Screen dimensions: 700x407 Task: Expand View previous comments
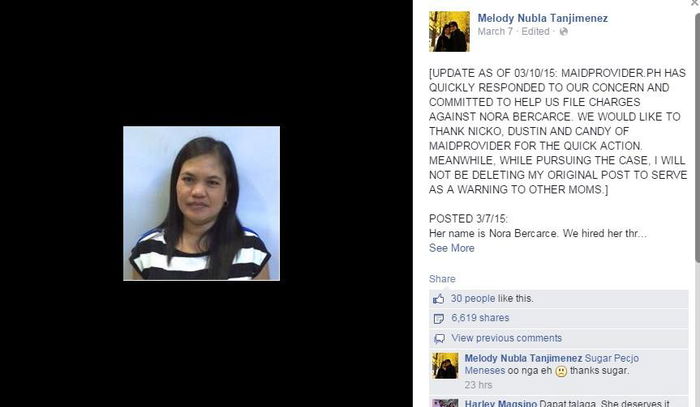506,338
